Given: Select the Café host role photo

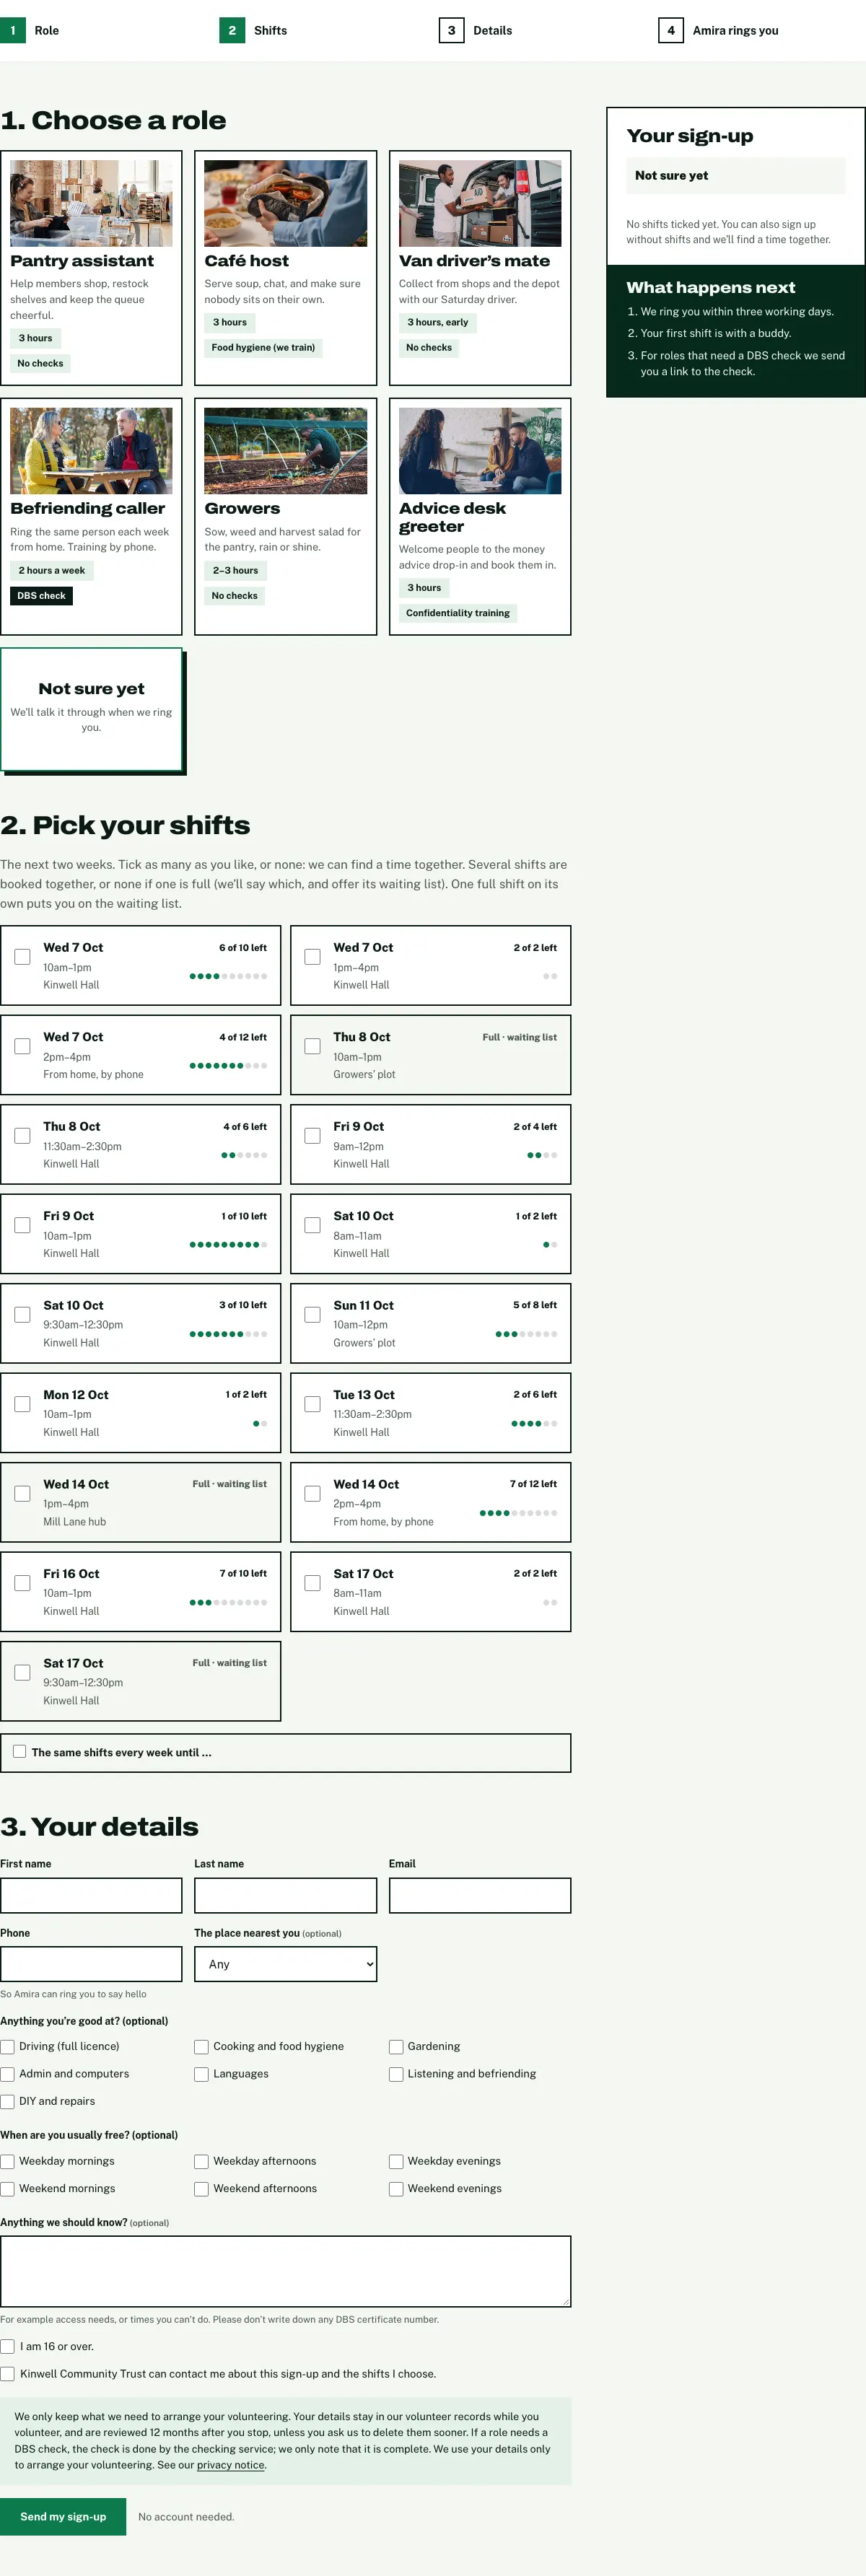Looking at the screenshot, I should (285, 203).
